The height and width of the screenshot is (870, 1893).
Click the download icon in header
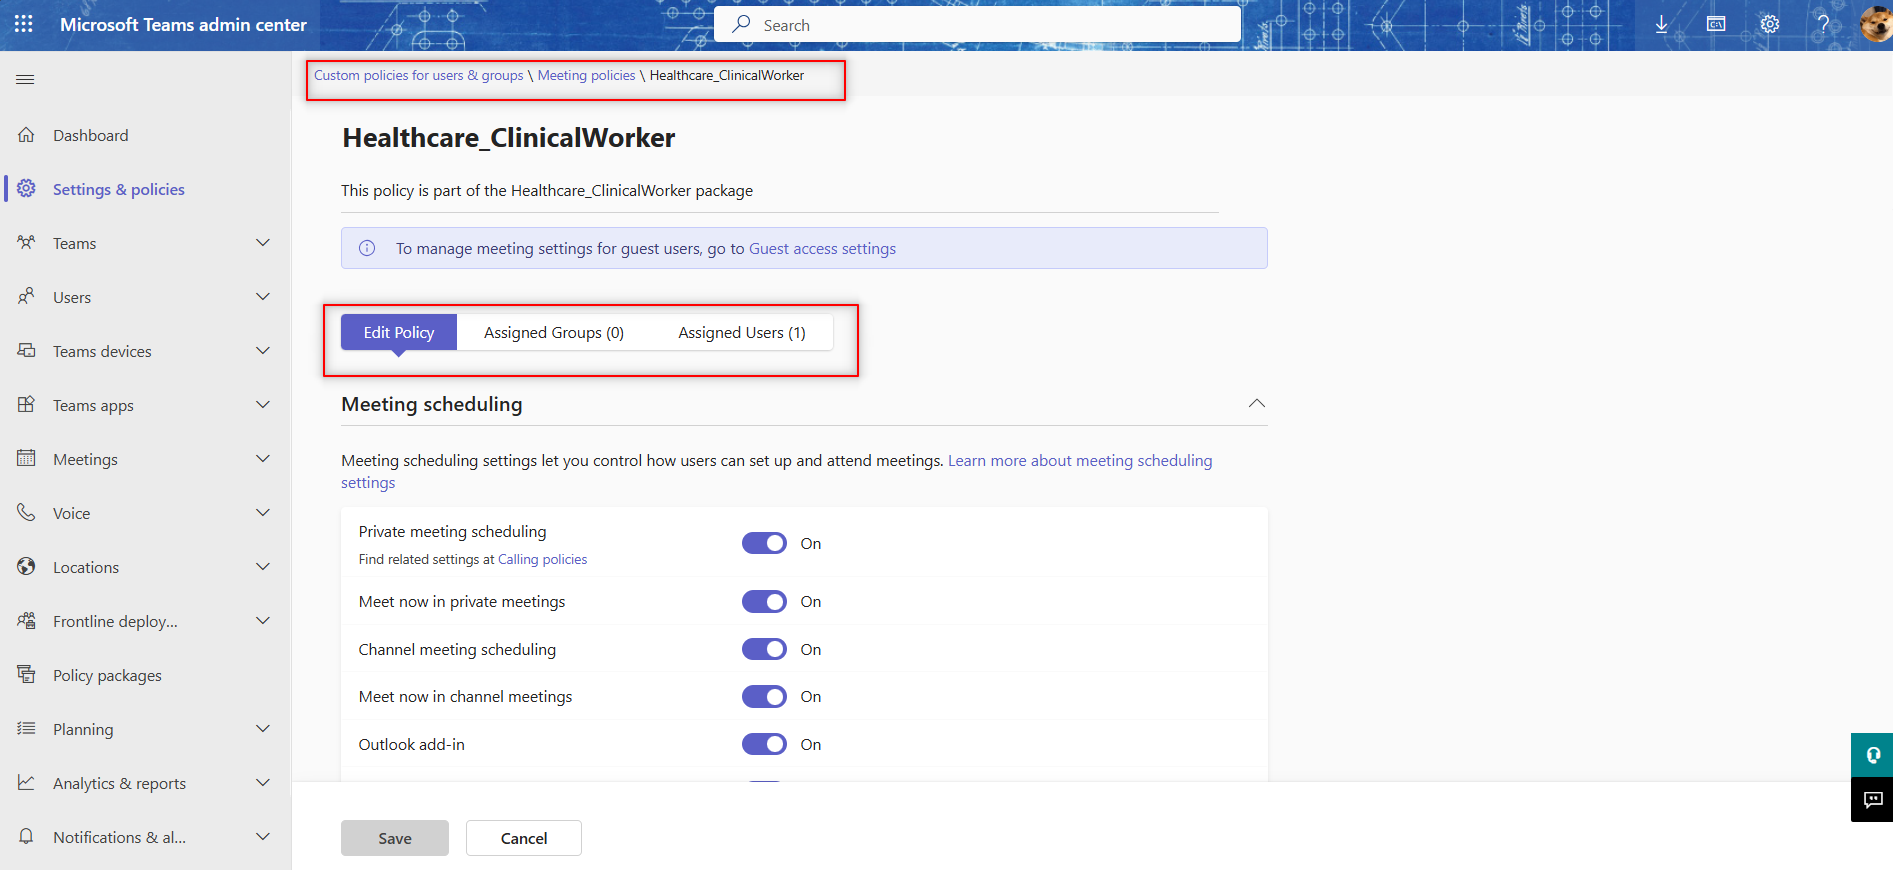(x=1661, y=24)
